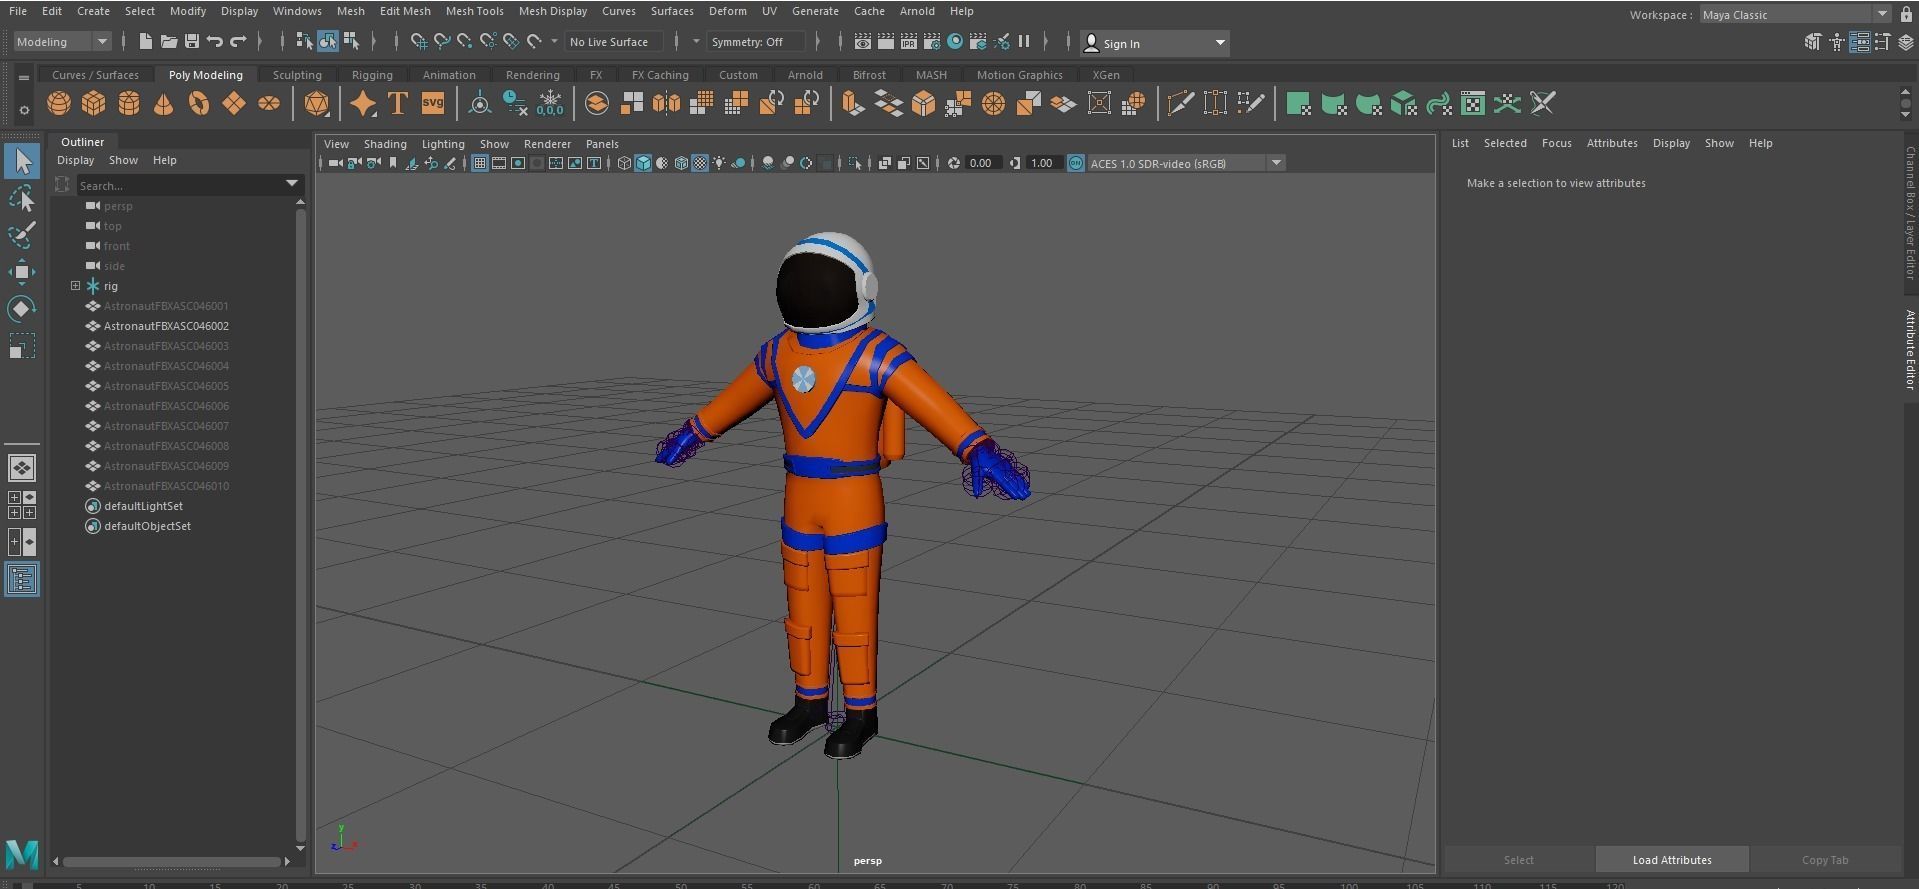Switch to the Sculpting shelf tab
The image size is (1919, 889).
(297, 75)
